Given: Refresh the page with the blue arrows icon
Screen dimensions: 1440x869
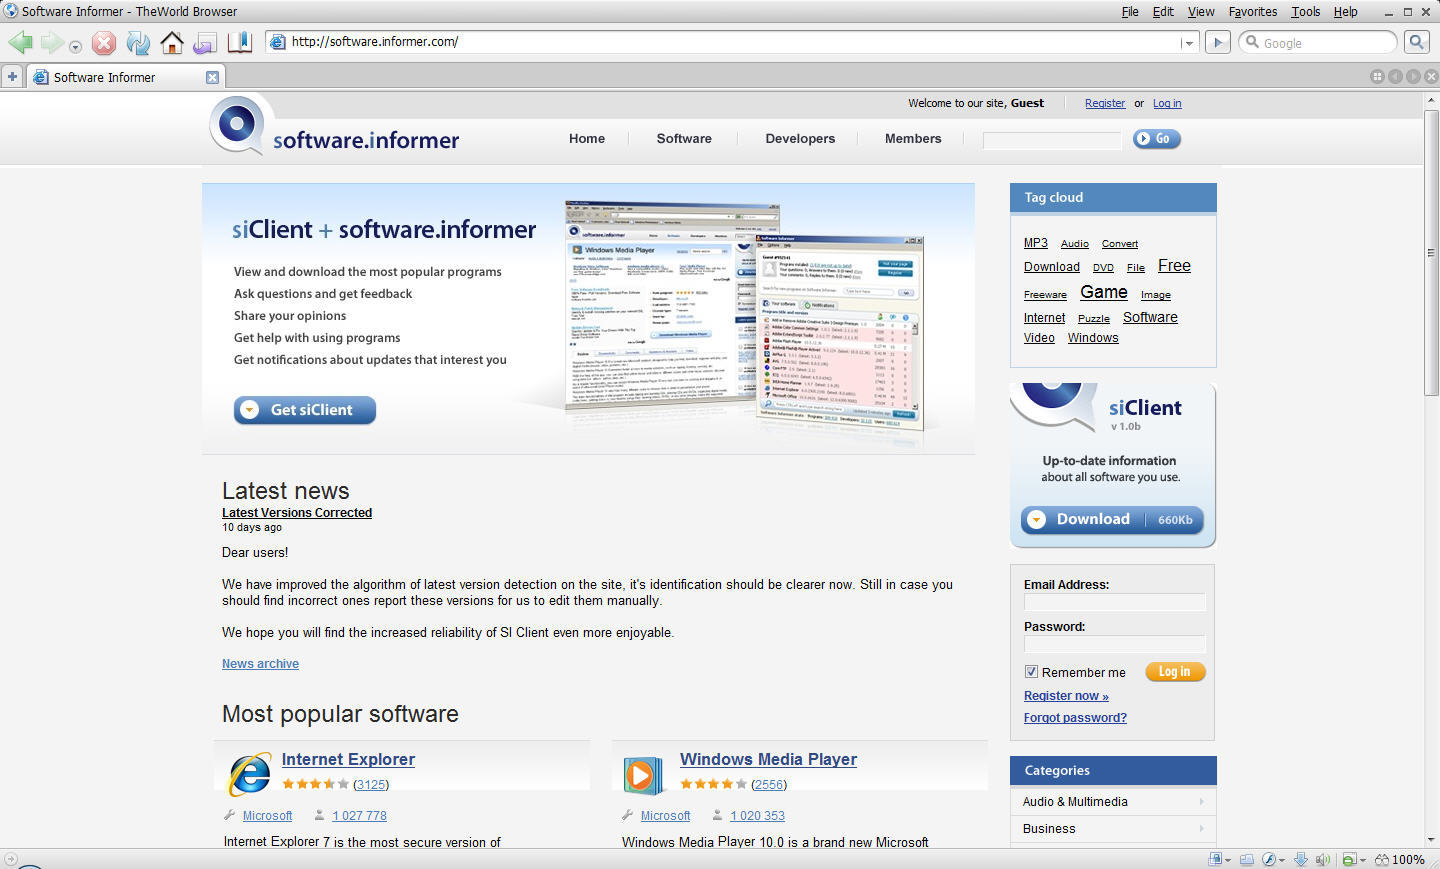Looking at the screenshot, I should [x=138, y=42].
